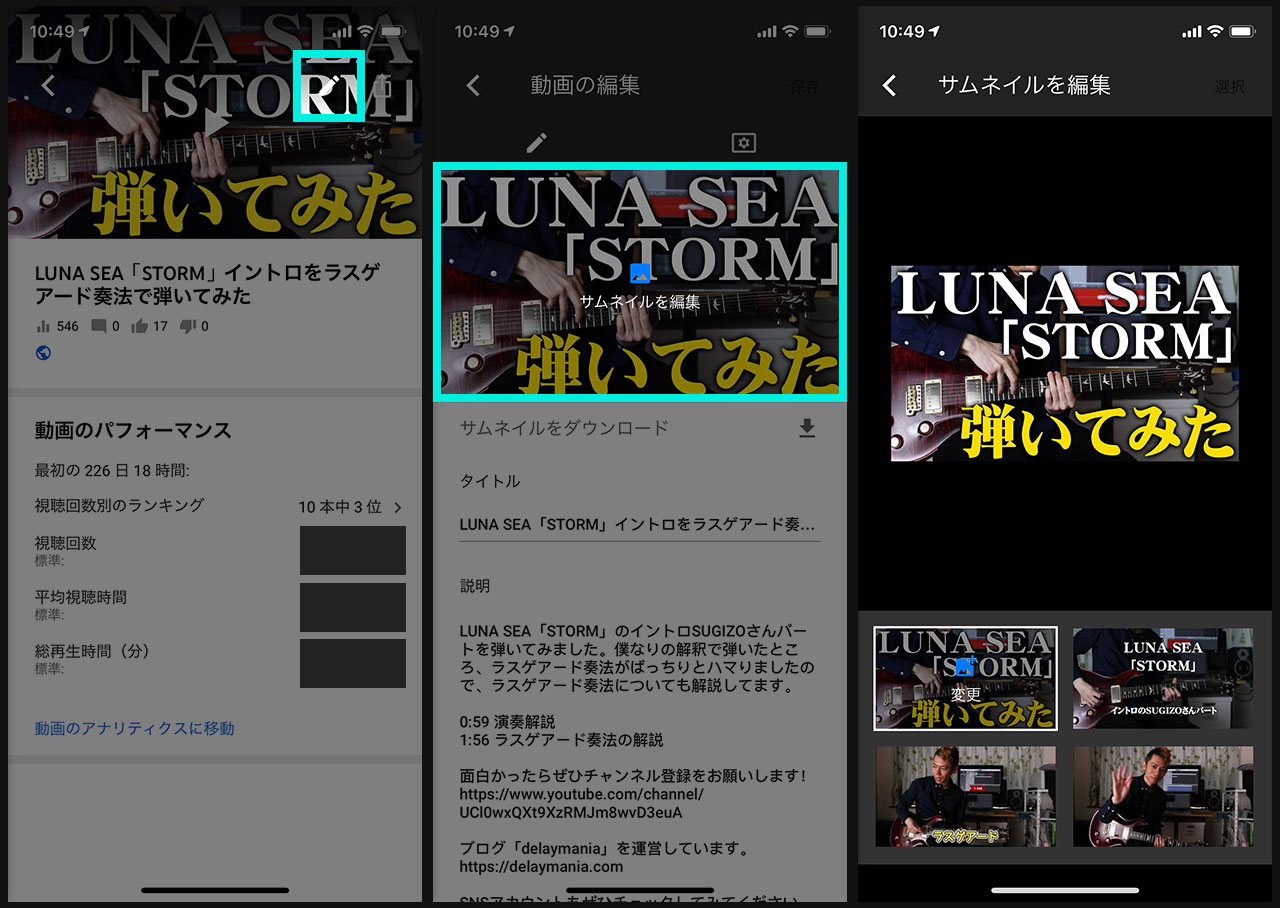Tap the 1:56 ラスゲアード奏法の解説 timestamp line
This screenshot has width=1280, height=908.
561,740
